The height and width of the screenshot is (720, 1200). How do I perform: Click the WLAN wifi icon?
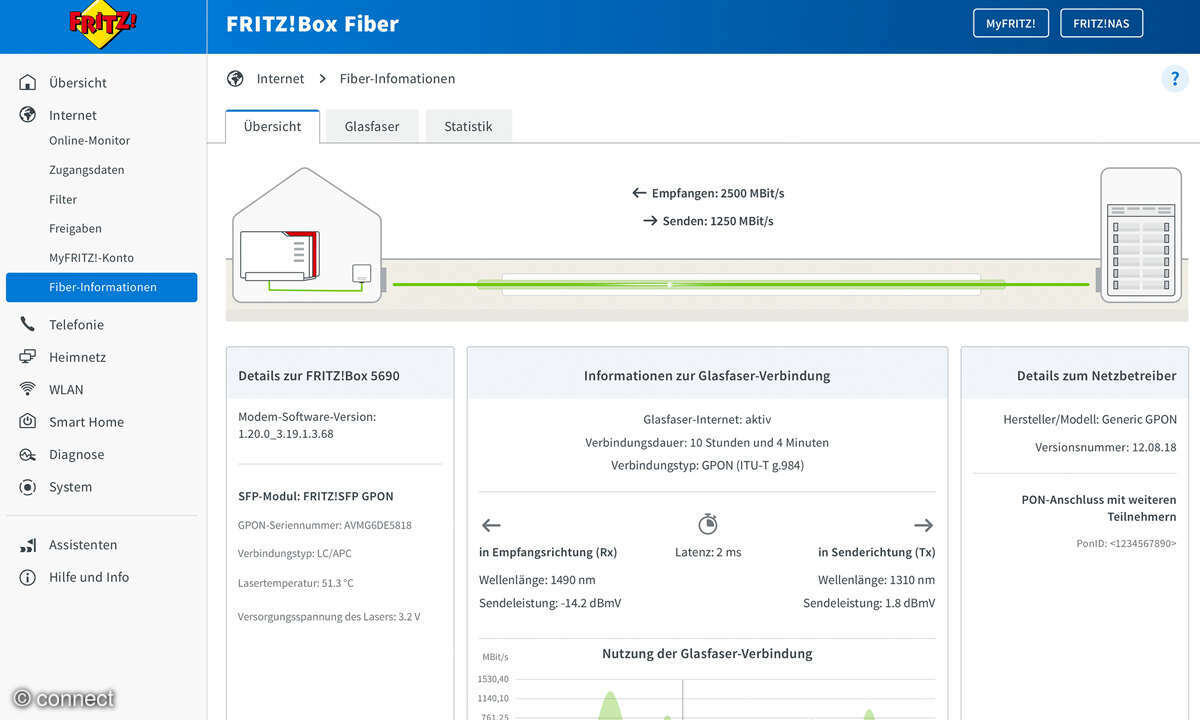click(28, 389)
